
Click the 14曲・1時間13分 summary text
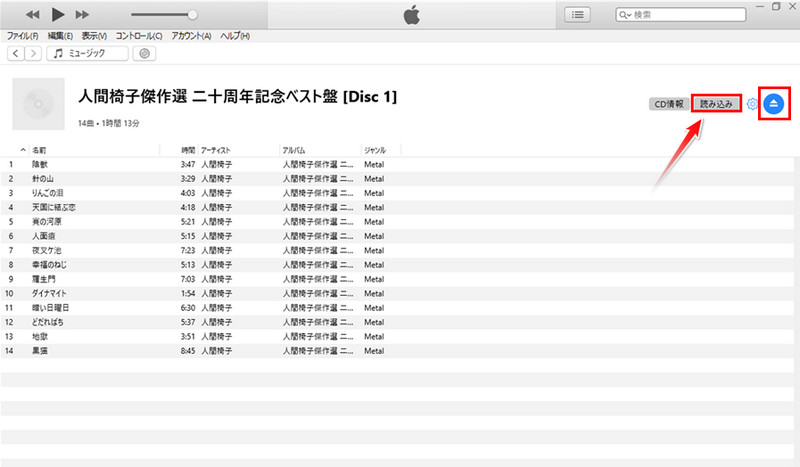pos(109,123)
